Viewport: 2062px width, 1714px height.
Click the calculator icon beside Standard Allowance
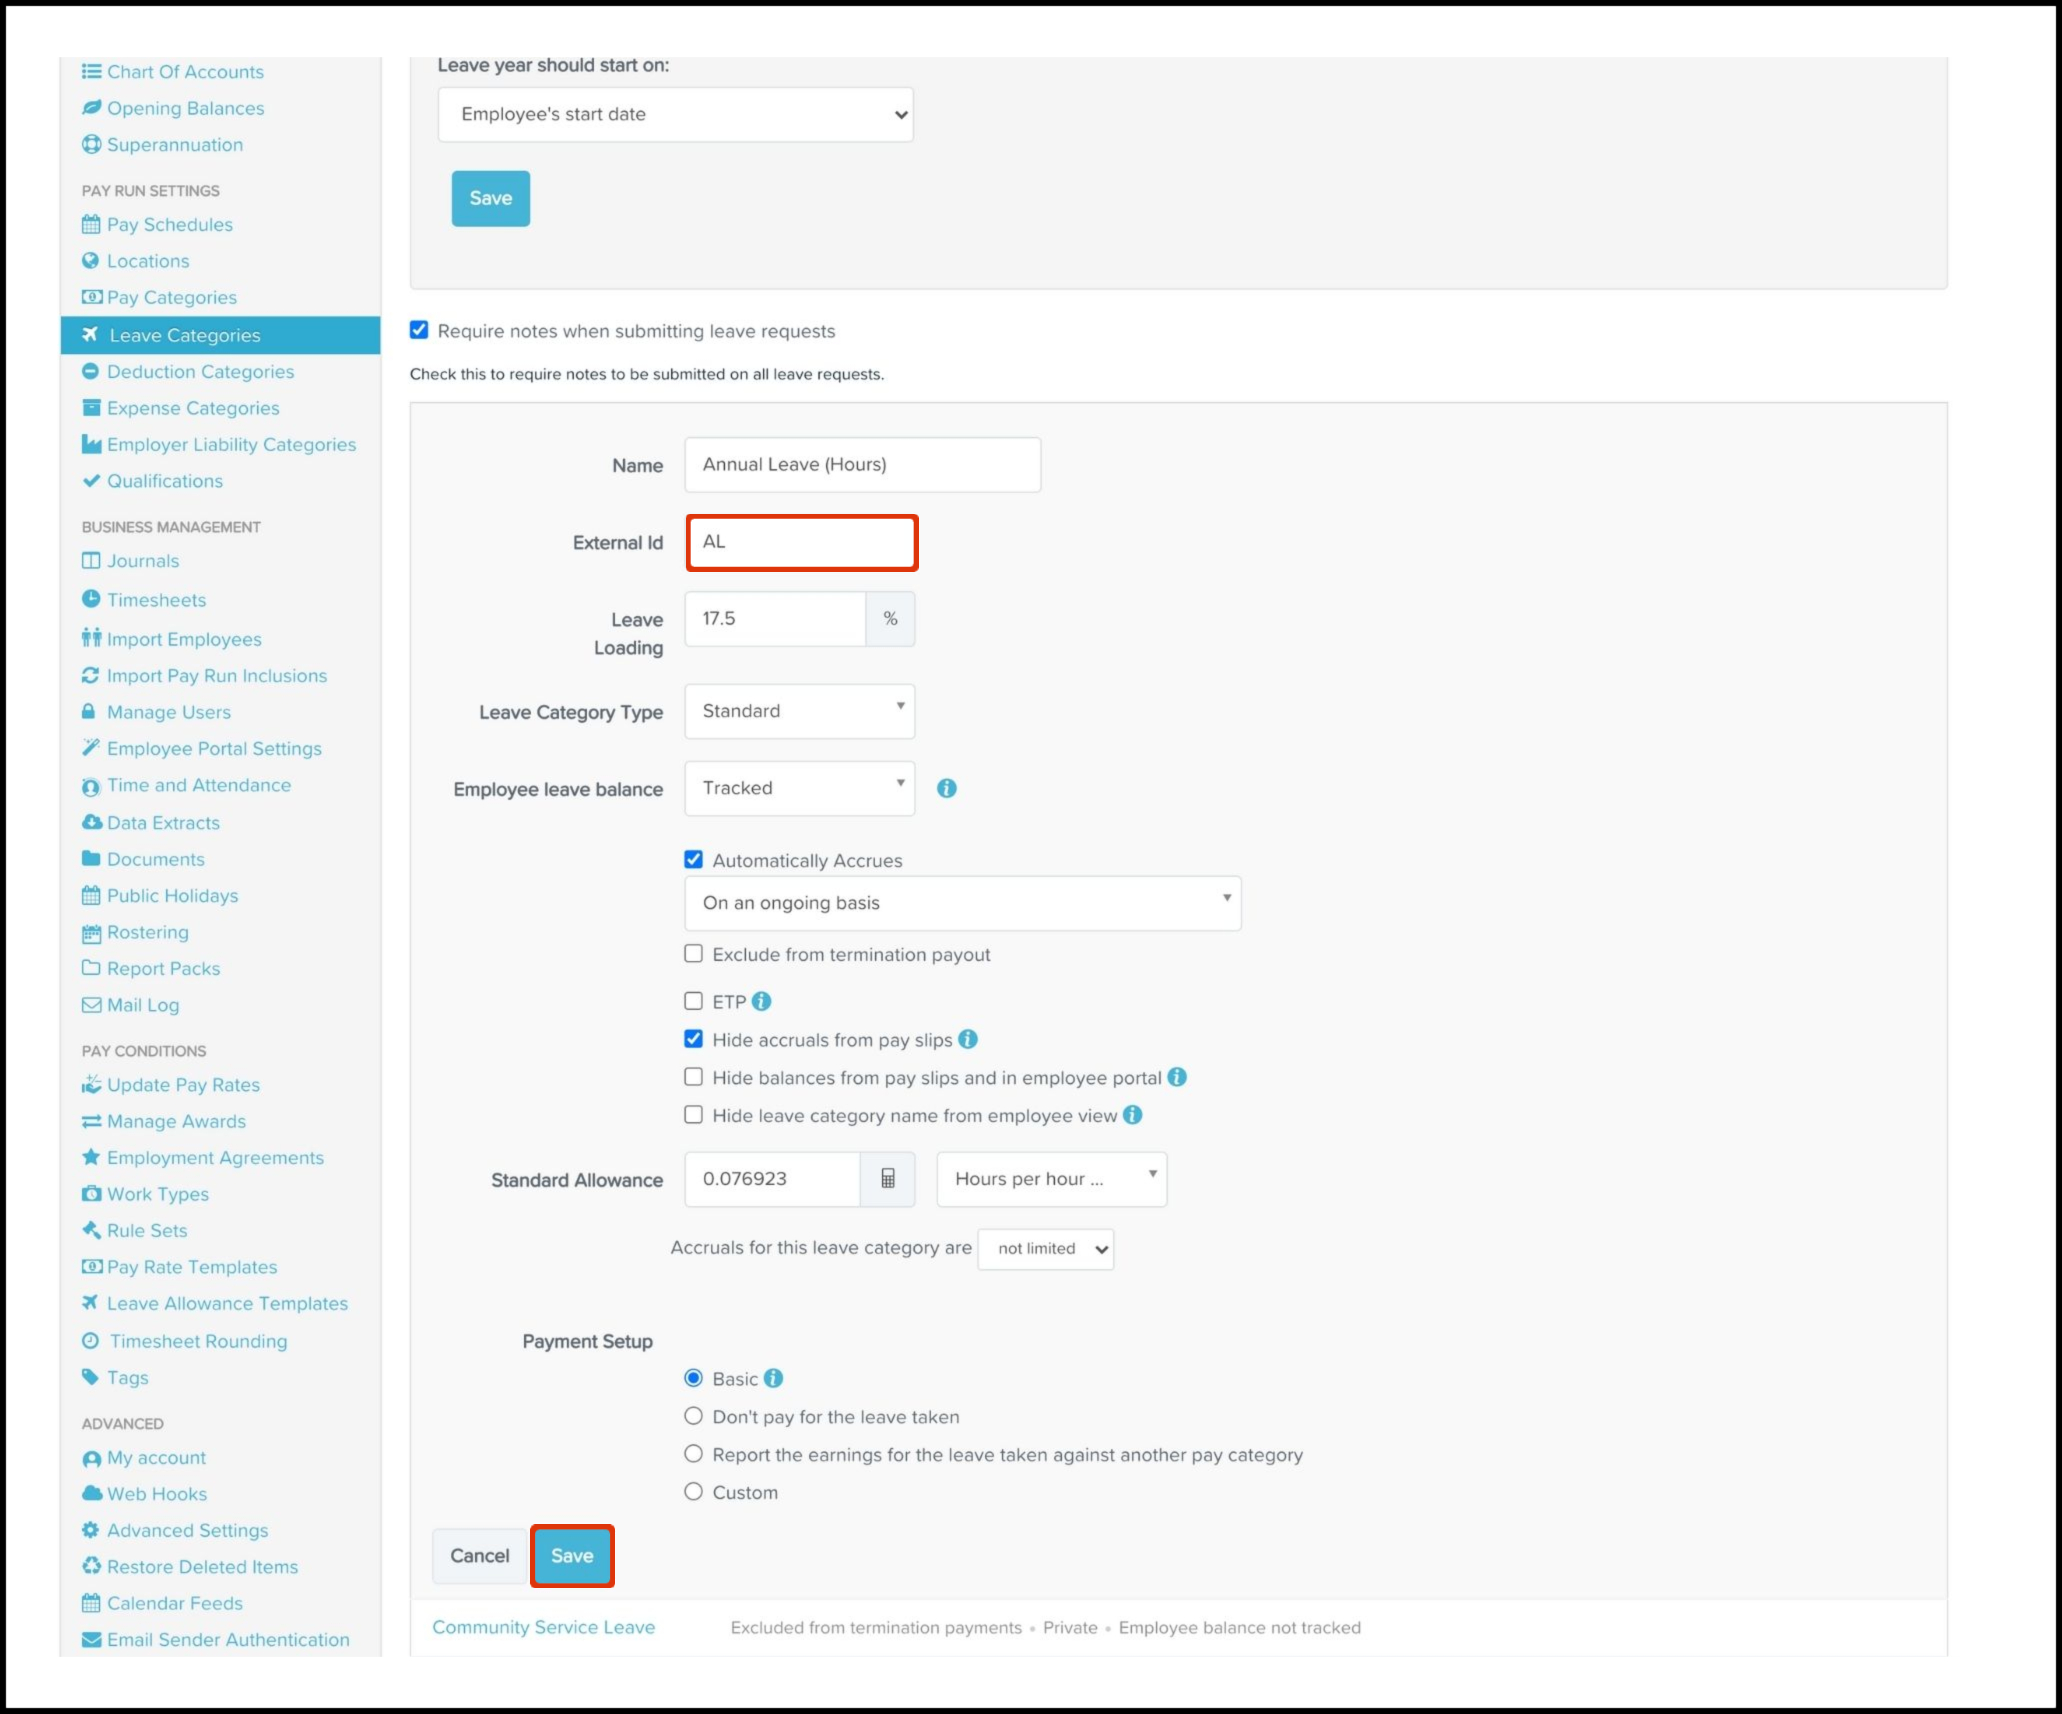coord(887,1179)
